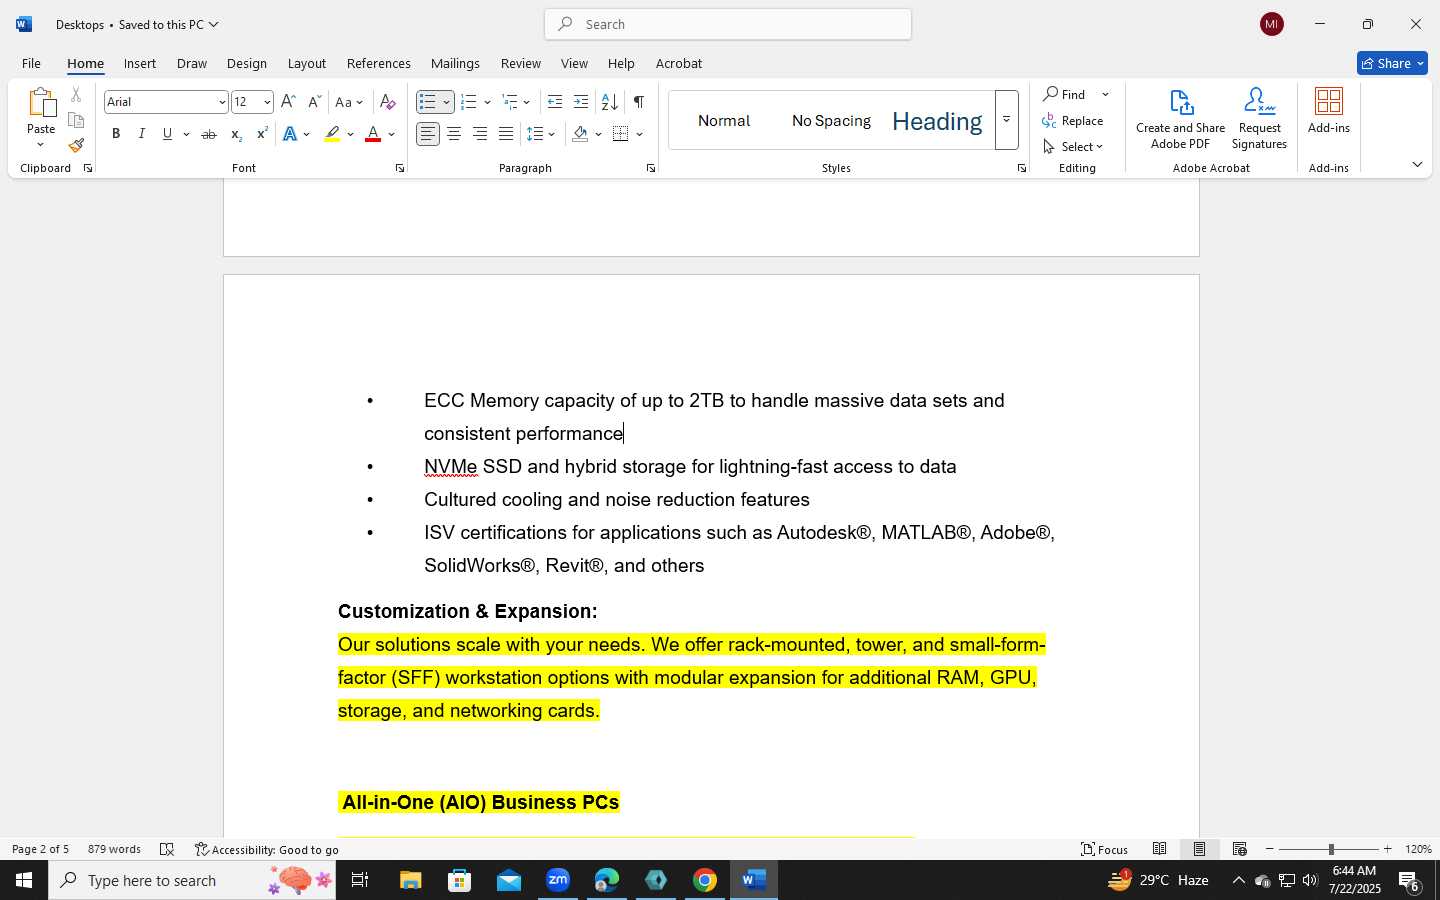Click the Copy icon in Clipboard group
The width and height of the screenshot is (1440, 900).
pos(76,120)
